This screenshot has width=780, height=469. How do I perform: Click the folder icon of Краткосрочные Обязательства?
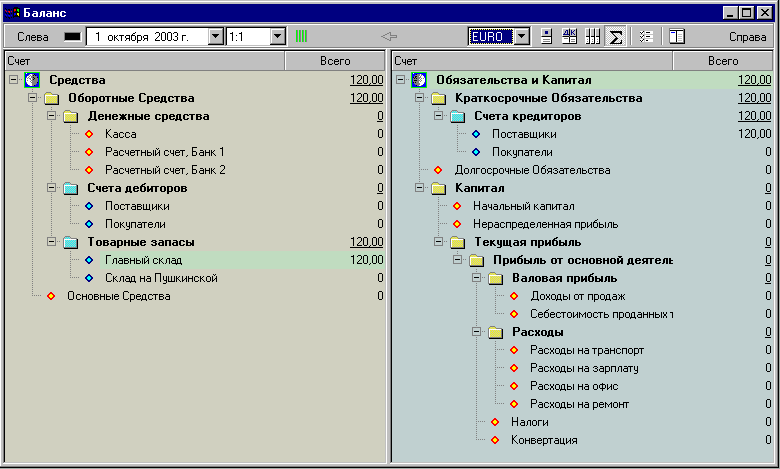point(438,98)
